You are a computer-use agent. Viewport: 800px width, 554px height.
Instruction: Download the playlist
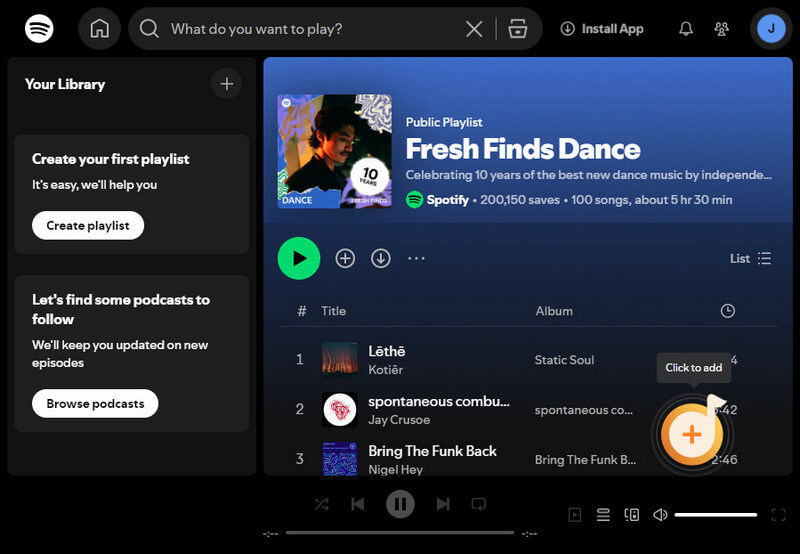coord(381,258)
